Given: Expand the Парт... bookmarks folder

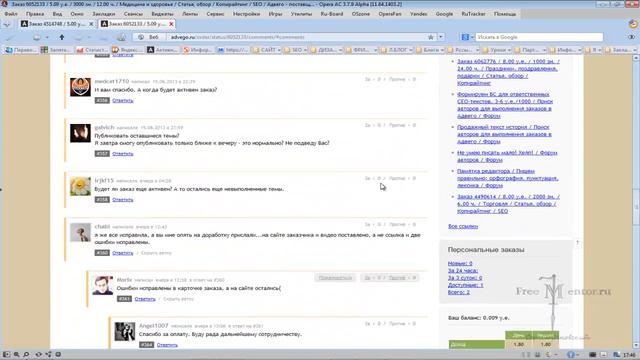Looking at the screenshot, I should click(x=530, y=50).
